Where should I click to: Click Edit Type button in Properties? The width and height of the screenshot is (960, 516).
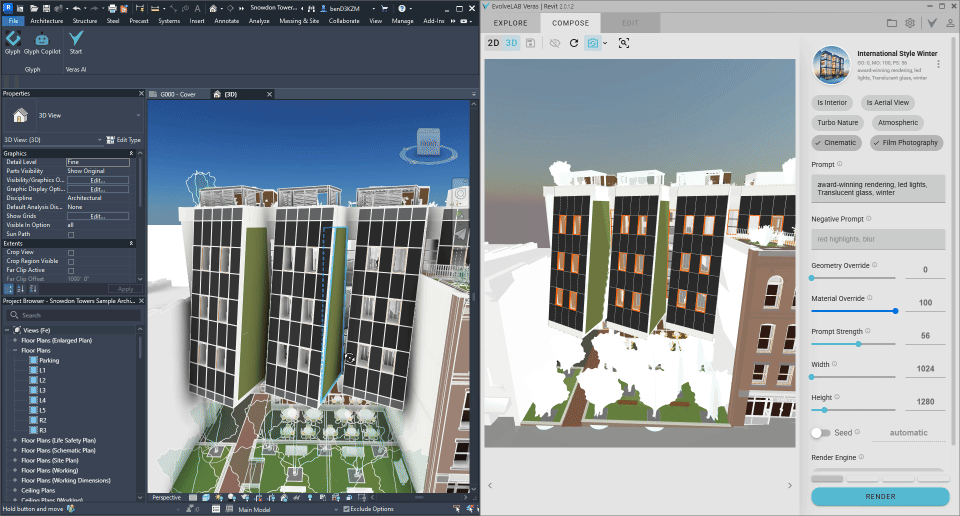point(124,140)
